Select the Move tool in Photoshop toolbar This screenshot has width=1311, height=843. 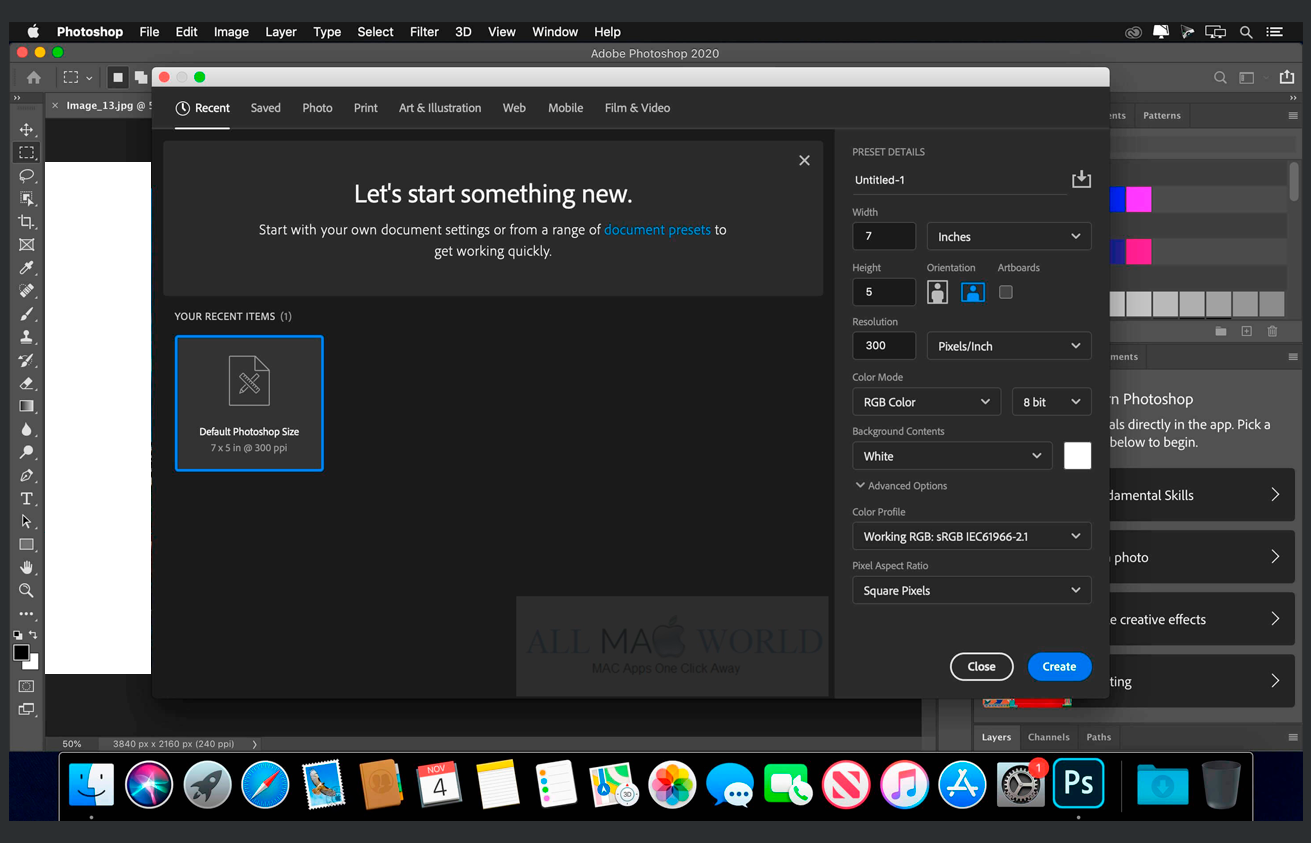click(x=27, y=130)
